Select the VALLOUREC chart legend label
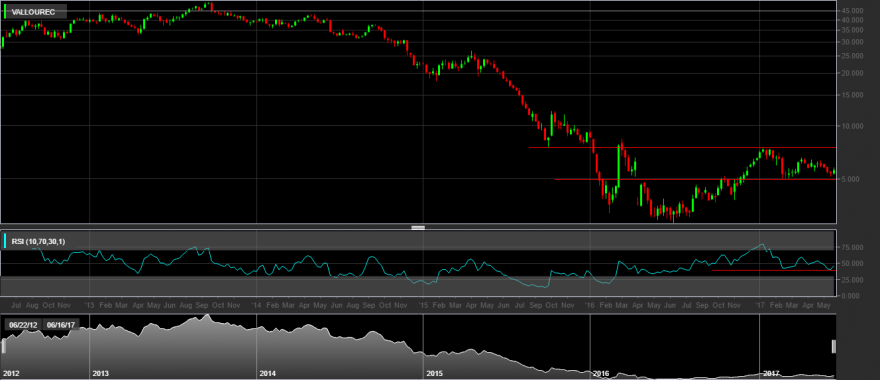The height and width of the screenshot is (380, 880). click(x=33, y=12)
